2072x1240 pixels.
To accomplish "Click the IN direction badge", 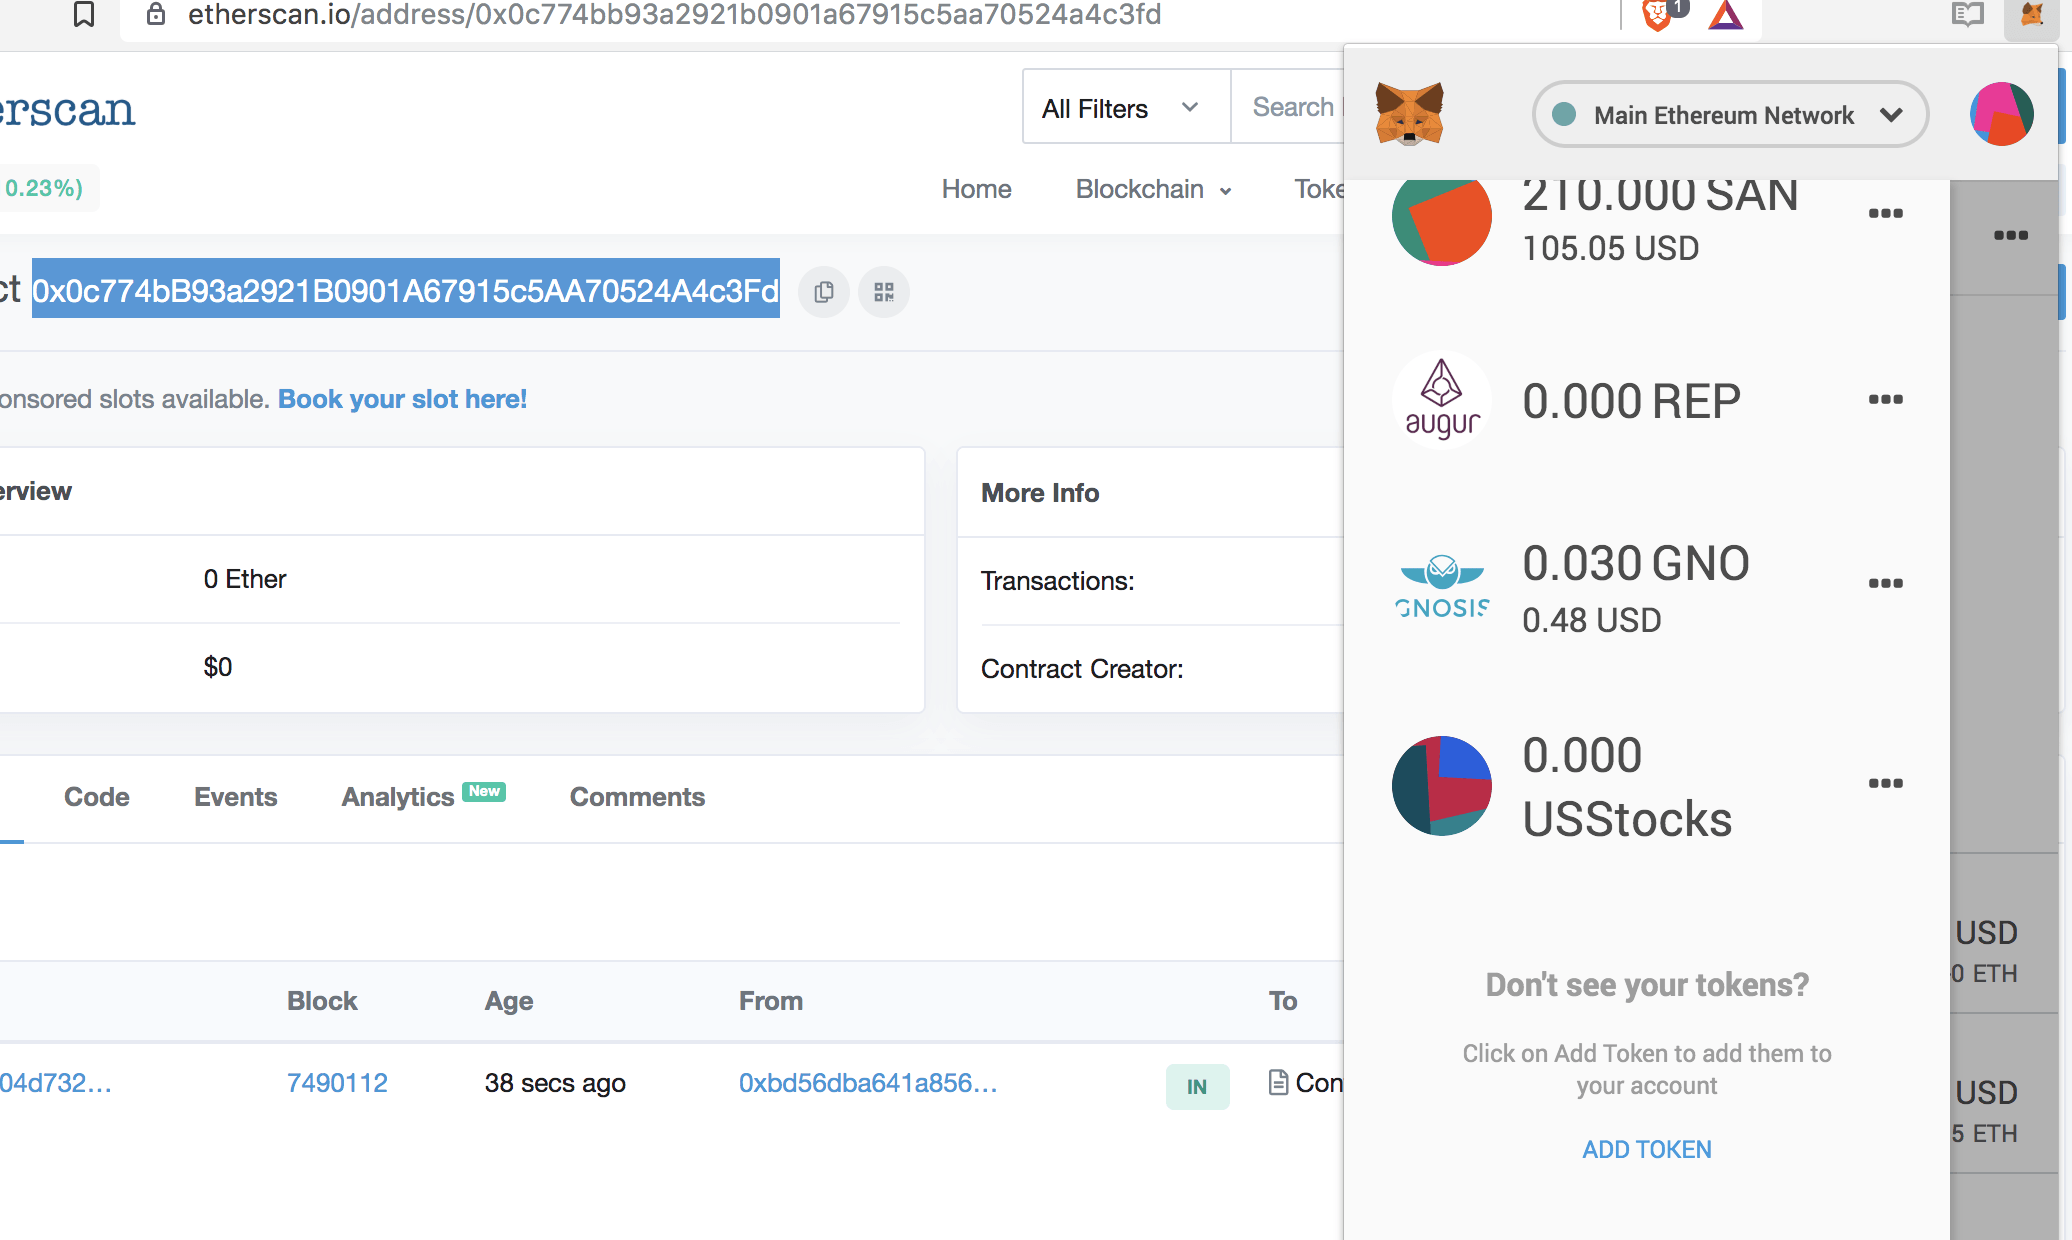I will (1197, 1087).
